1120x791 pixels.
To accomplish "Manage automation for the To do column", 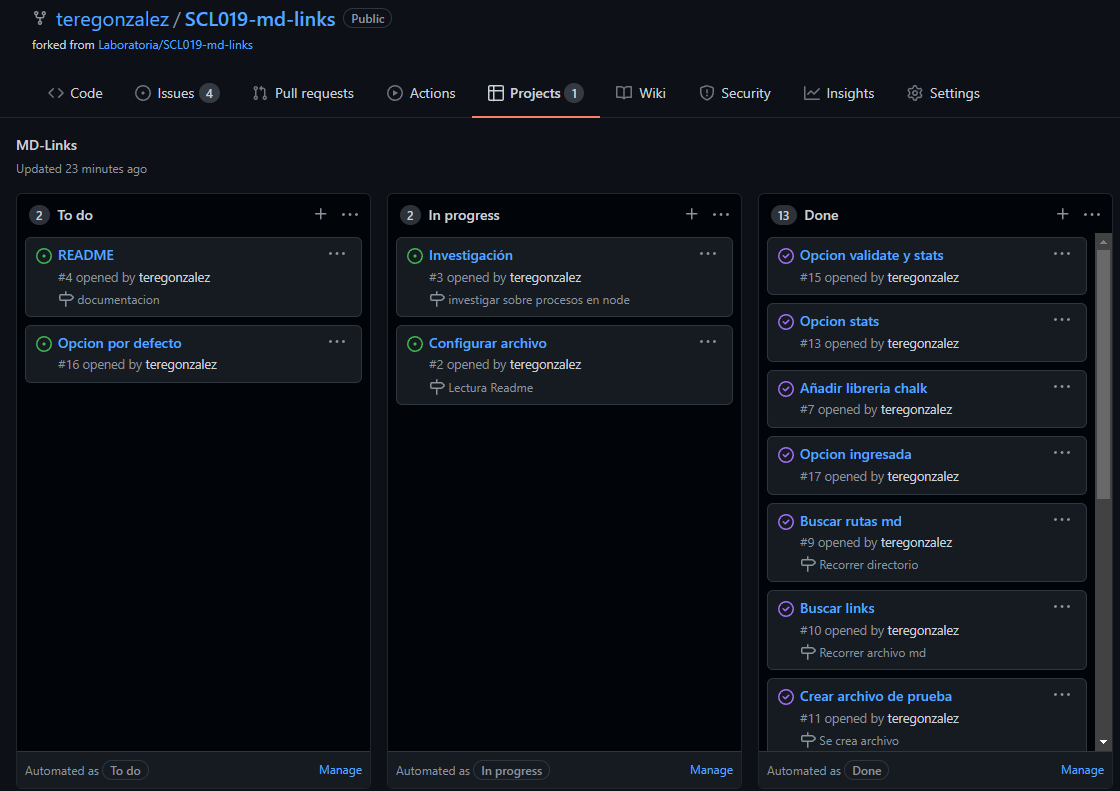I will [x=340, y=770].
